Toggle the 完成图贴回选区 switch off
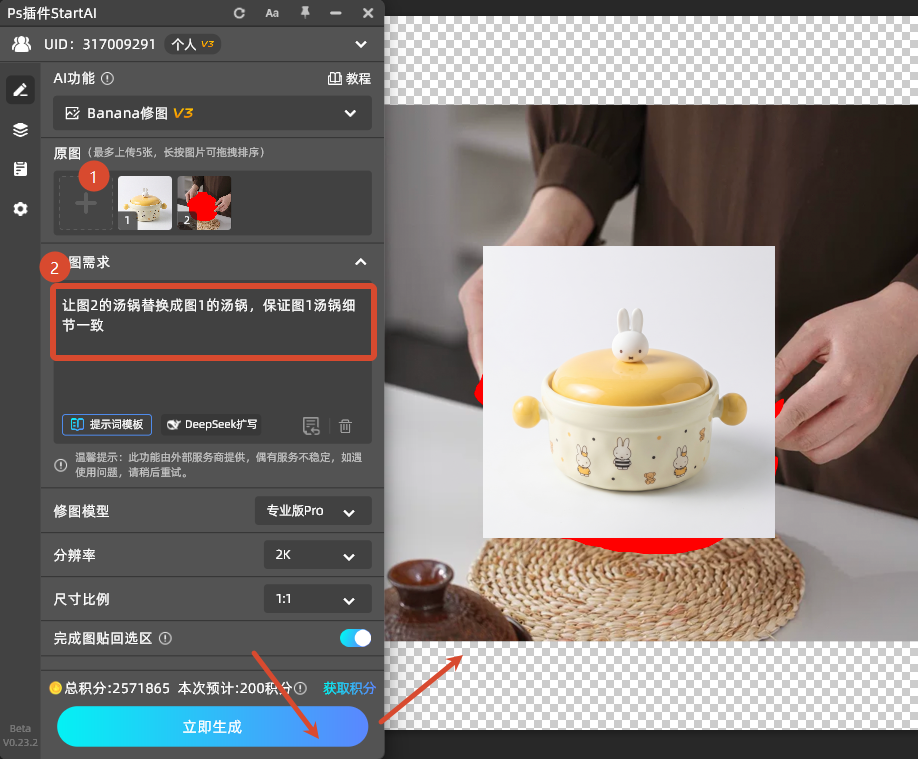The width and height of the screenshot is (918, 759). [x=356, y=638]
